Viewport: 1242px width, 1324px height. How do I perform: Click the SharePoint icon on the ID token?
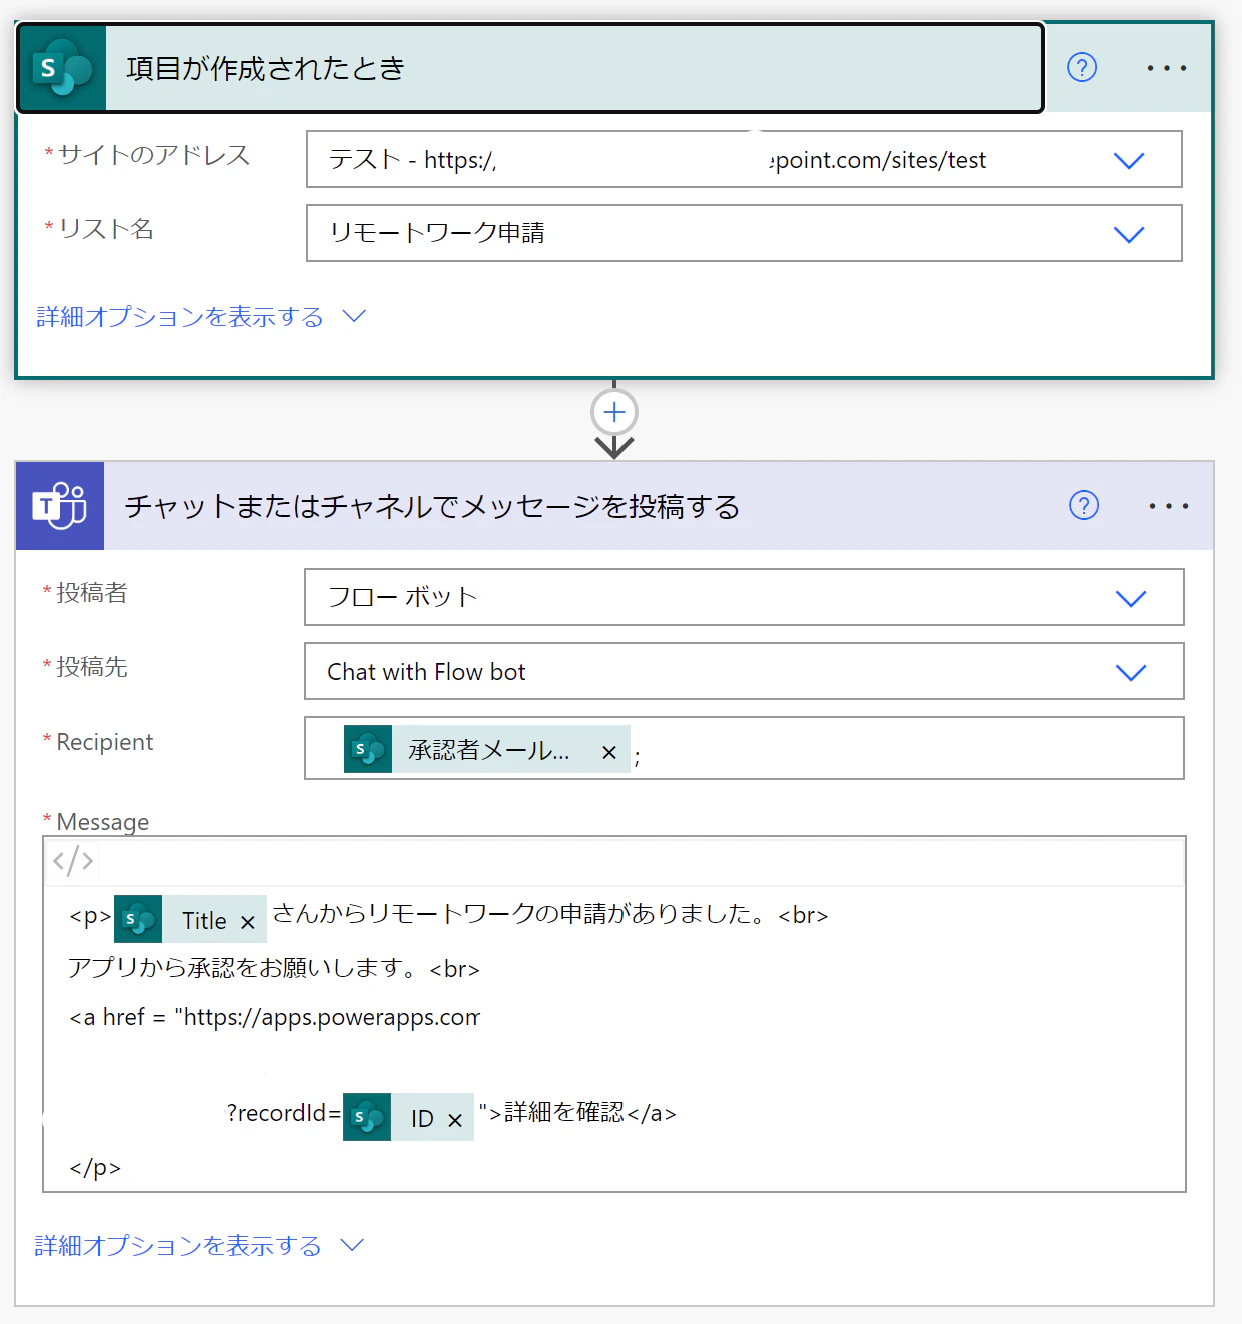pos(367,1117)
